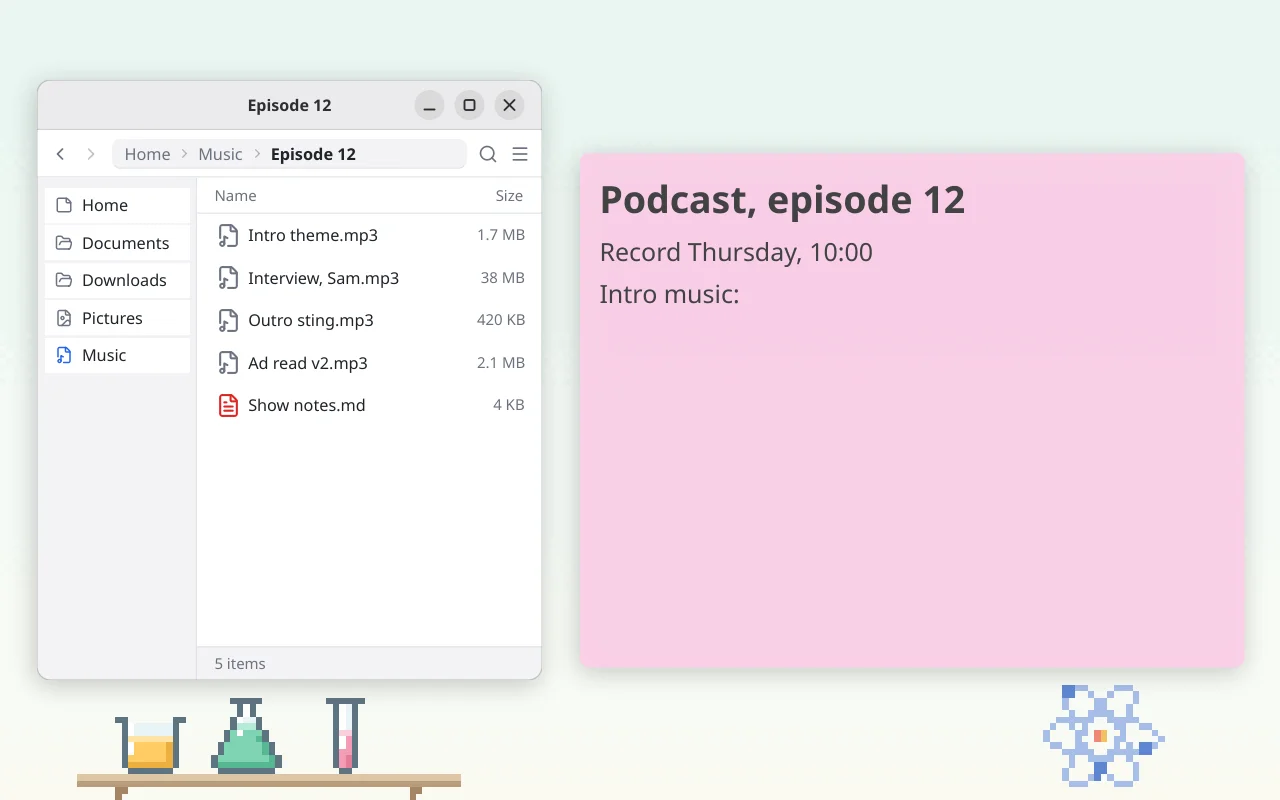
Task: Click the Ad read v2.mp3 audio icon
Action: click(x=228, y=363)
